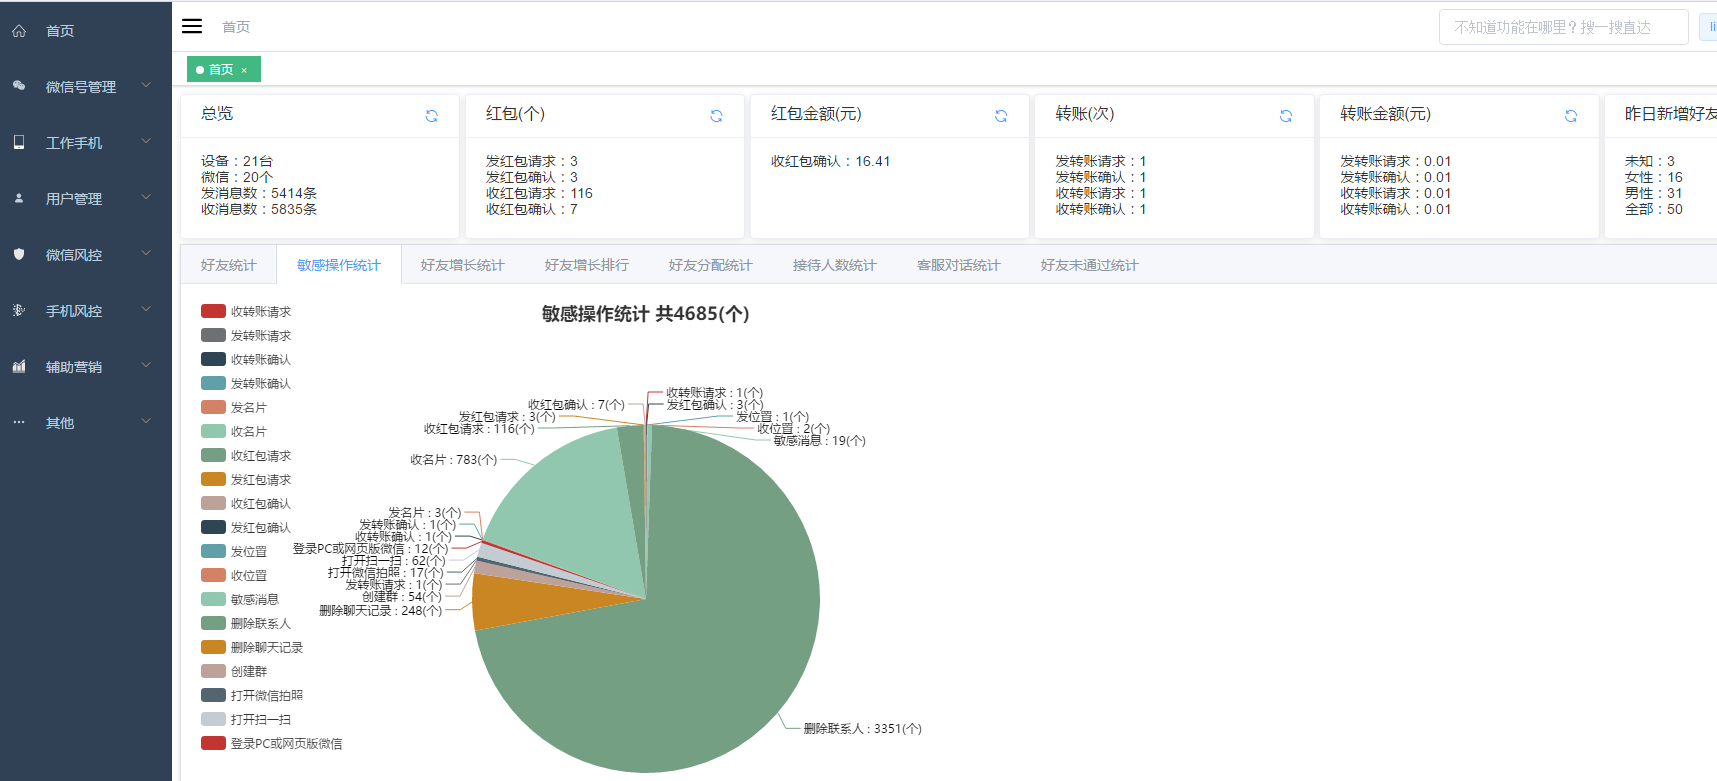Click the 手机风控 bug icon

tap(19, 310)
